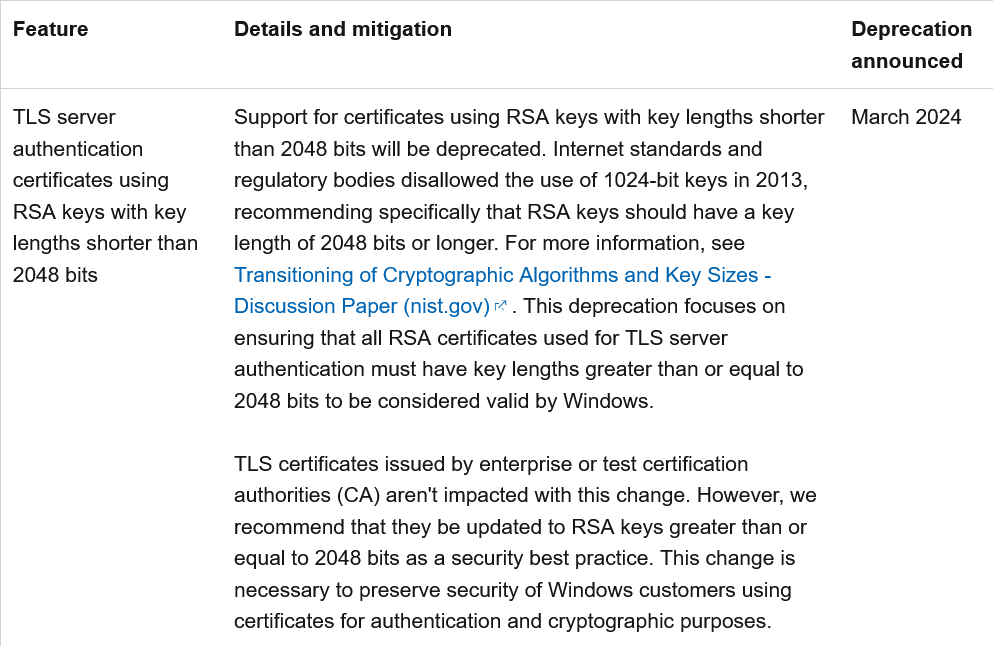The height and width of the screenshot is (646, 993).
Task: Click the 'certificates for authentication and cryptographic purposes' line
Action: click(502, 621)
